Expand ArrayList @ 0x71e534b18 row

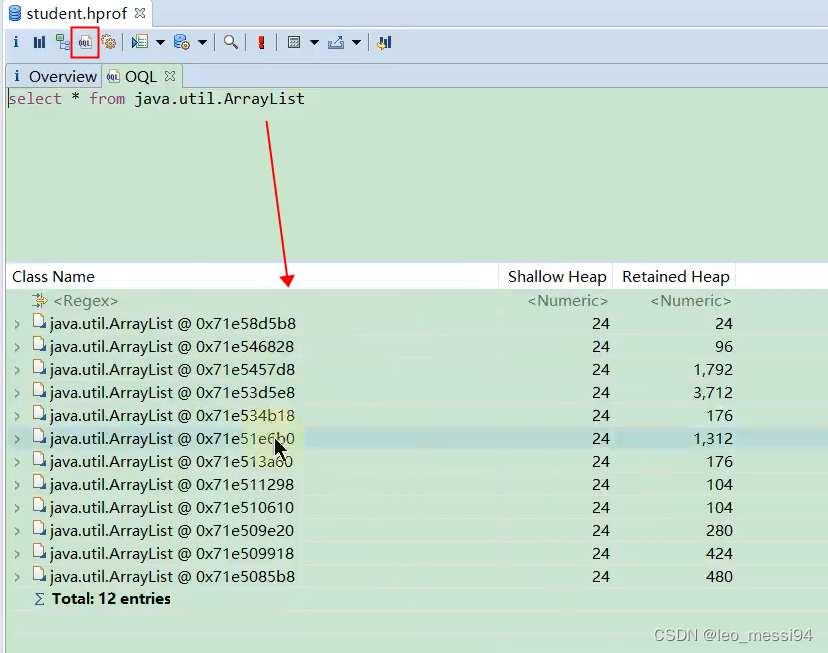17,416
